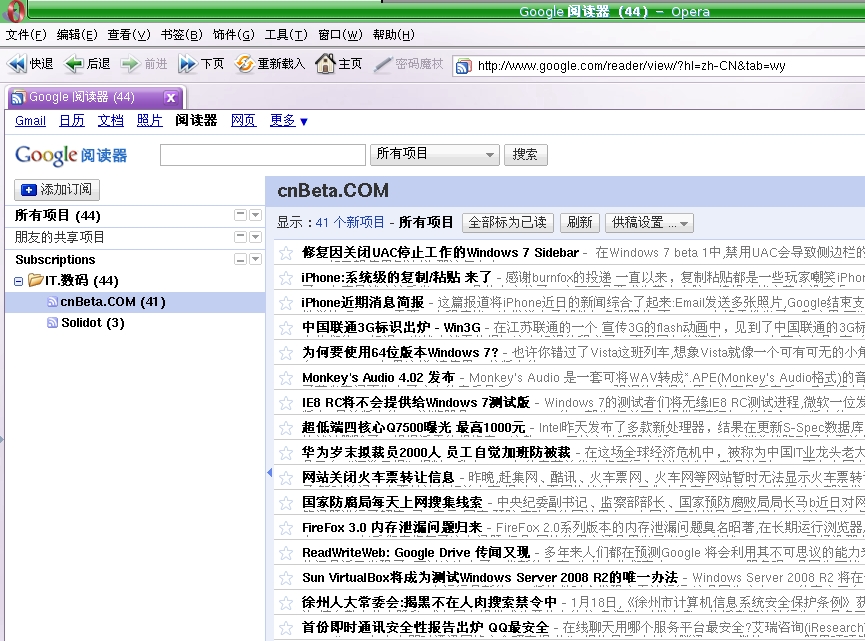Open the 窗口(W) menu
This screenshot has height=641, width=865.
(x=340, y=35)
